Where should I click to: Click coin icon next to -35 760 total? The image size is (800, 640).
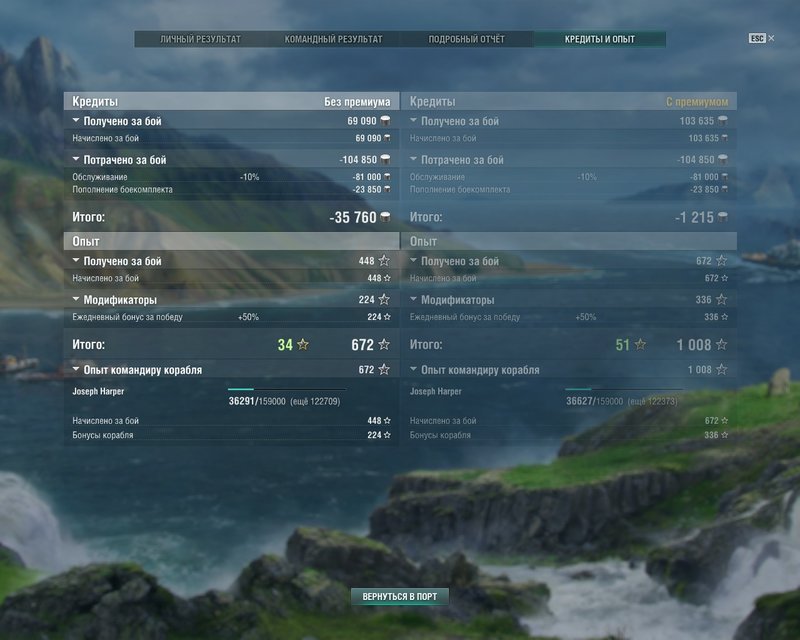pyautogui.click(x=386, y=217)
